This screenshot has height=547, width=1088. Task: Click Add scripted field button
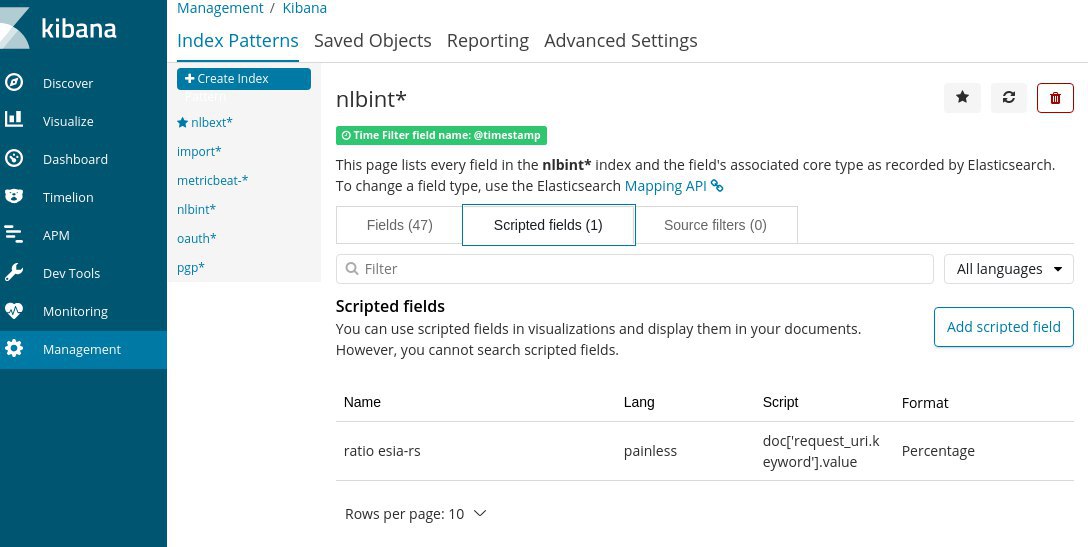[1003, 327]
